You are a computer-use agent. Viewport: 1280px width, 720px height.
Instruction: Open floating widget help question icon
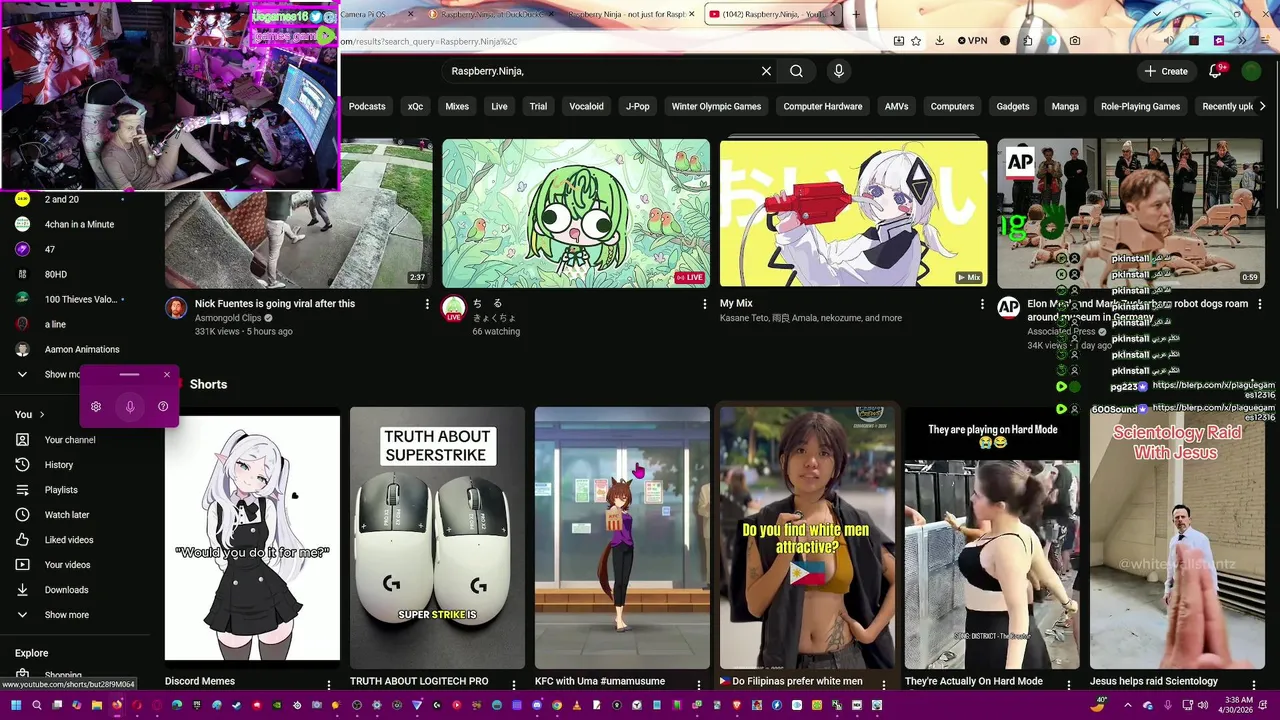click(x=163, y=407)
